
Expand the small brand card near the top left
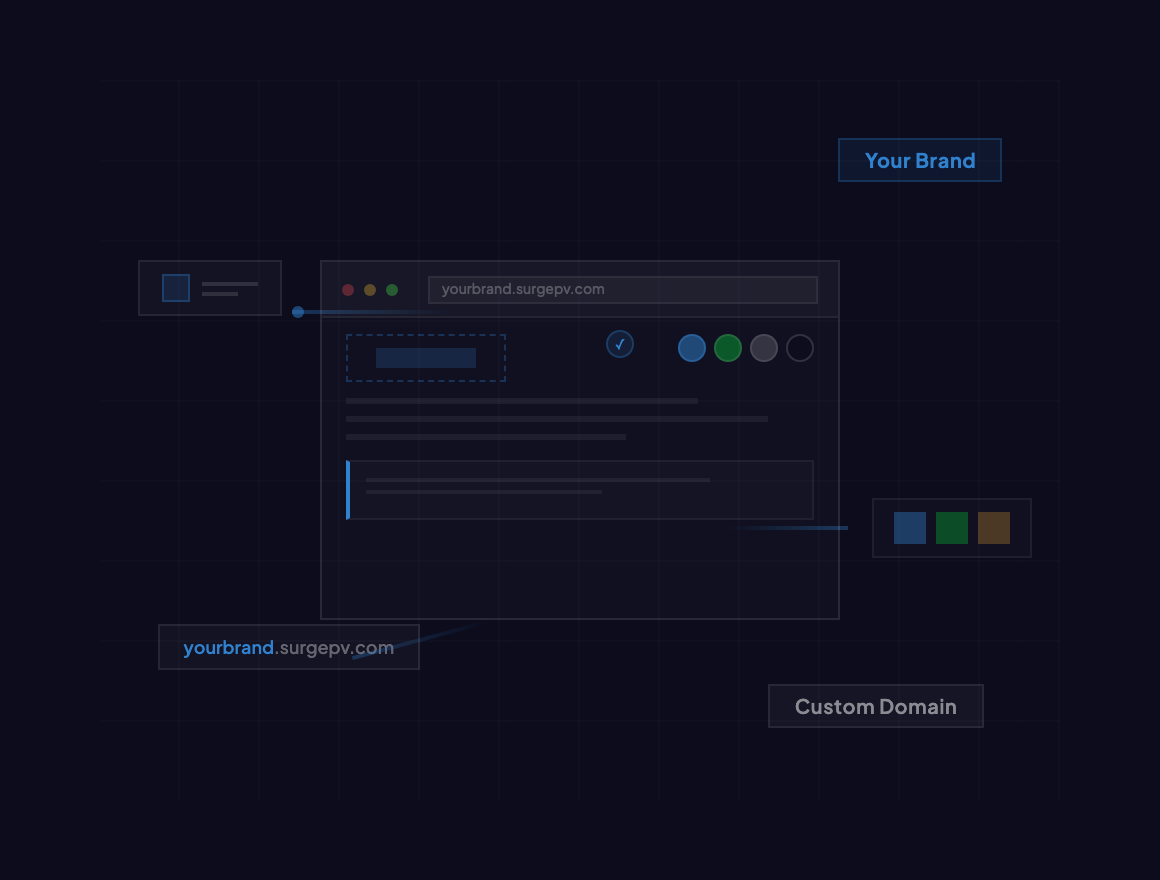(x=210, y=287)
